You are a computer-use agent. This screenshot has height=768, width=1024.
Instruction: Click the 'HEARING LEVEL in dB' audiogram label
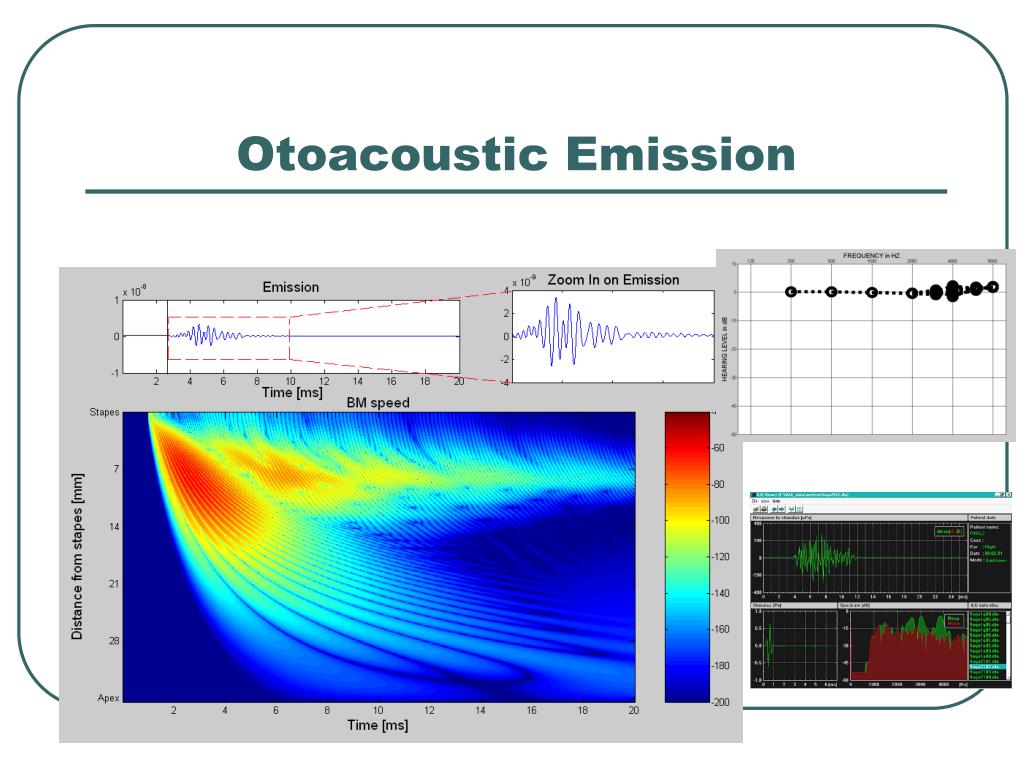(724, 349)
